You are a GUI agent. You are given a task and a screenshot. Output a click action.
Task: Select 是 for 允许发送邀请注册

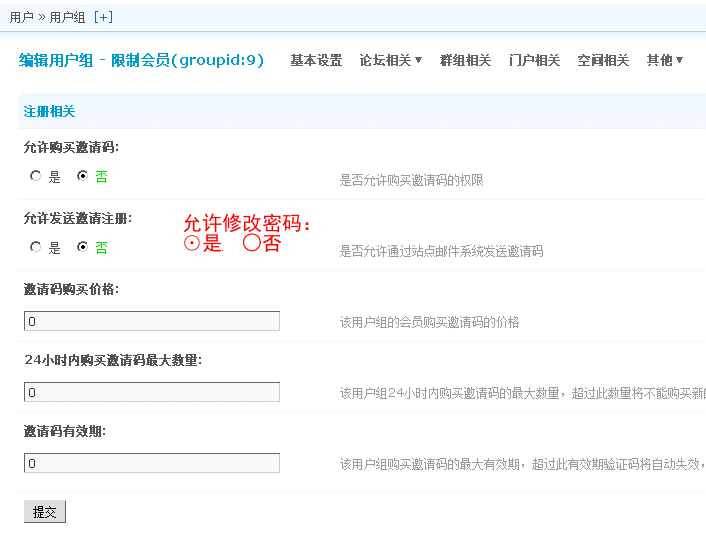coord(36,247)
